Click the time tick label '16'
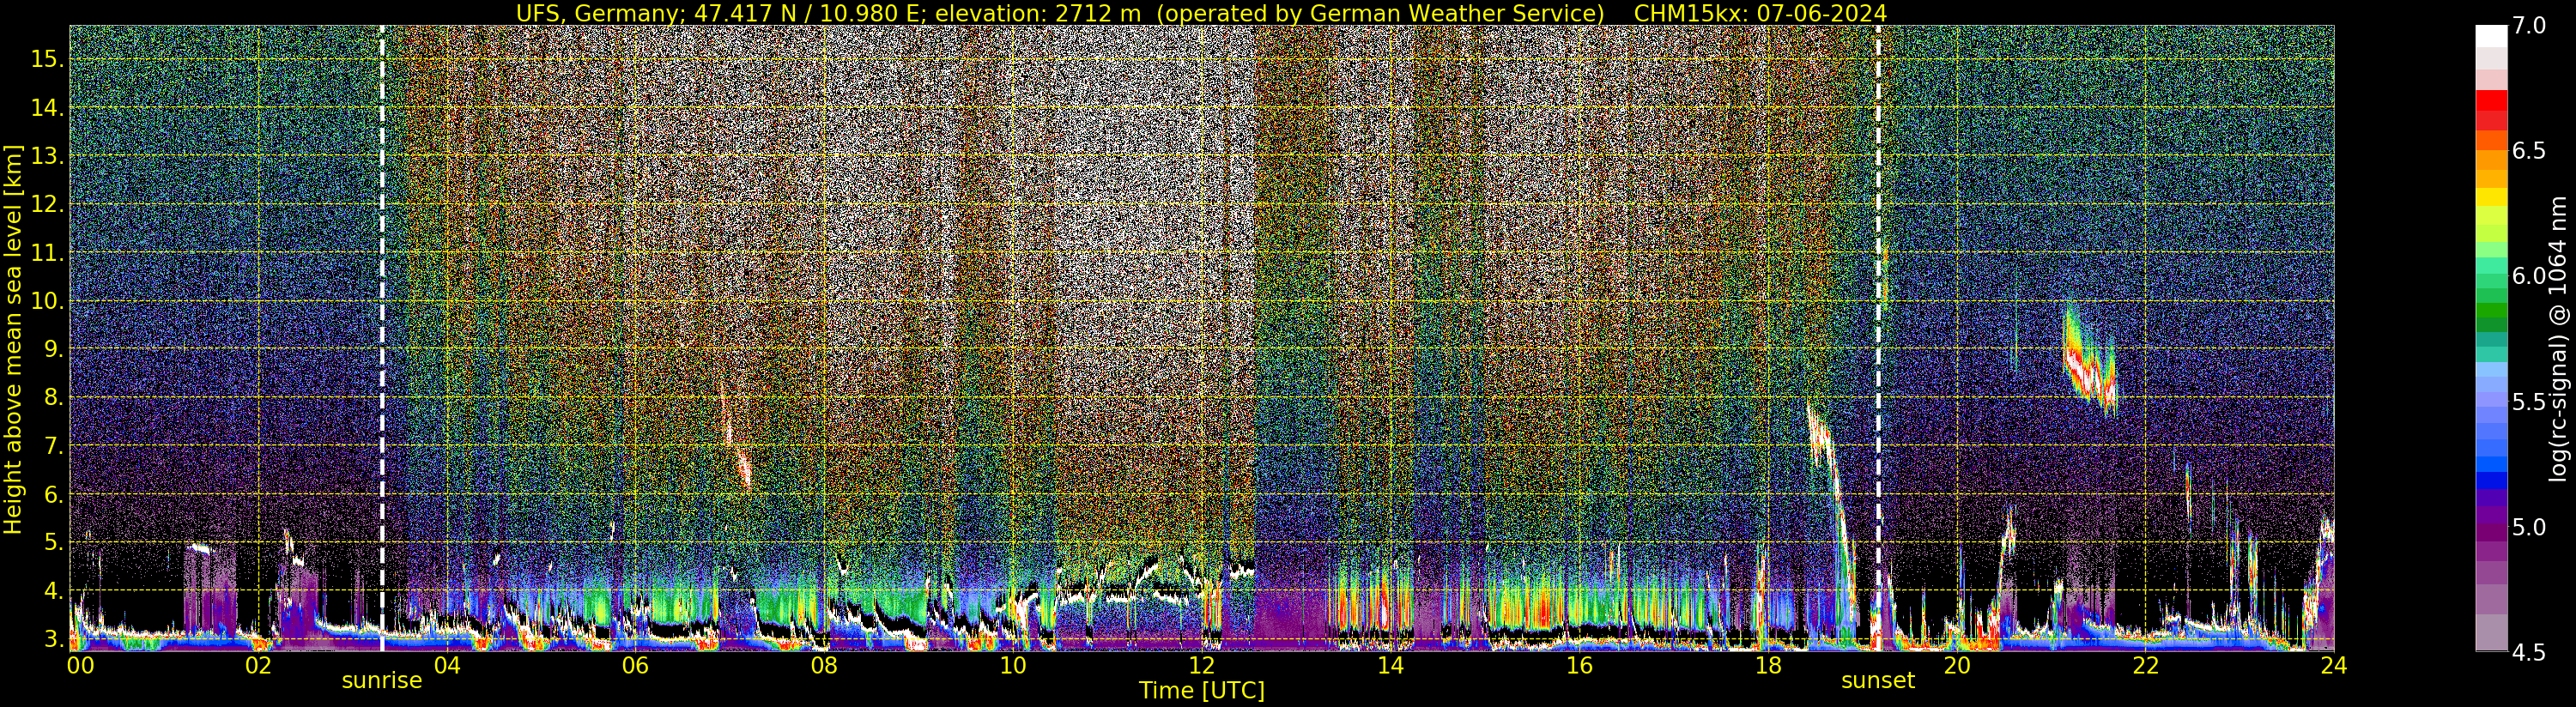The width and height of the screenshot is (2576, 707). click(x=1579, y=665)
